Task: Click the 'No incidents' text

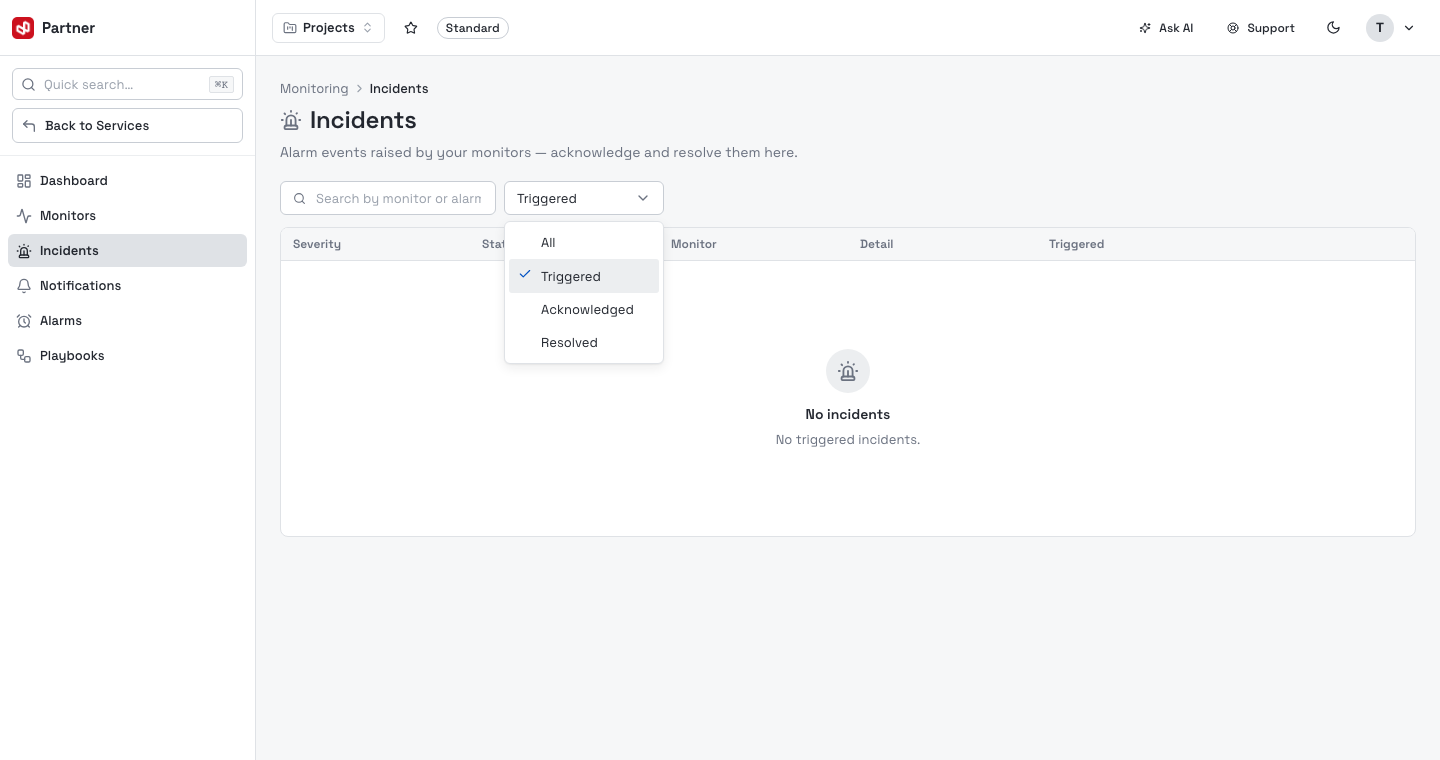Action: pos(848,414)
